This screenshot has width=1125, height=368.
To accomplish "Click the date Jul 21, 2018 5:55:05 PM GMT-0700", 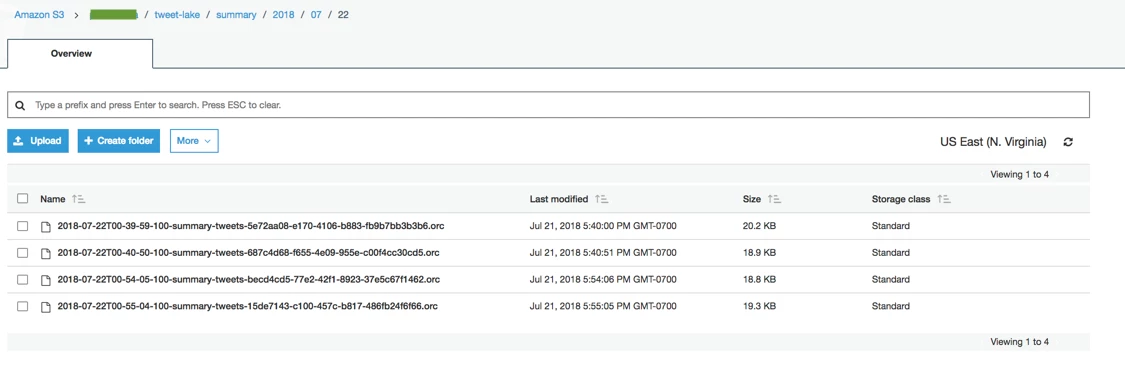I will (x=603, y=306).
